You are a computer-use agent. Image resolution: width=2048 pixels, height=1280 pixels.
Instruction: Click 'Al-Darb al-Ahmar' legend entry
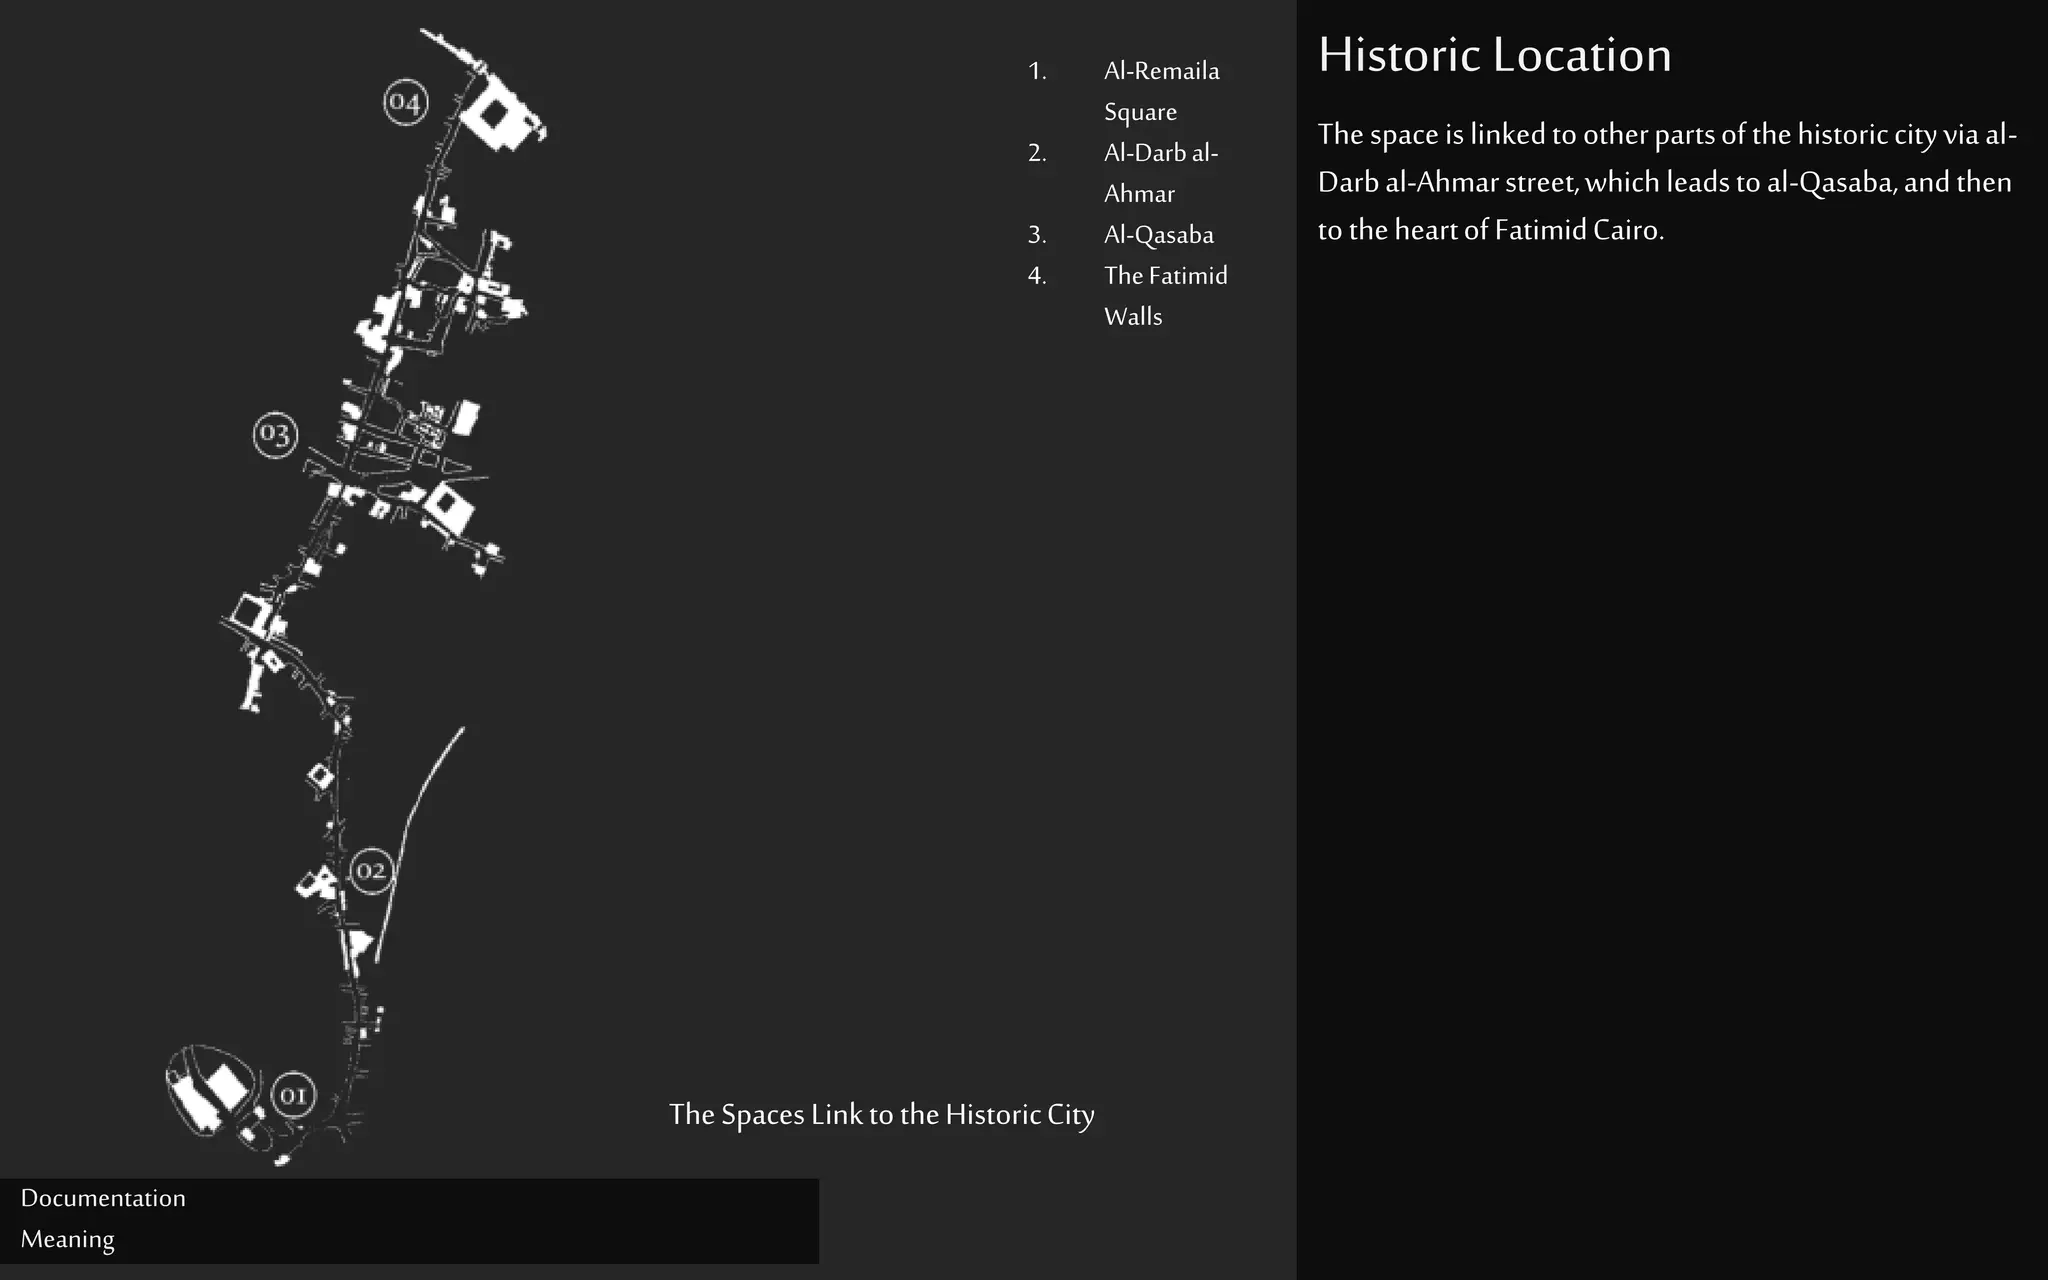click(x=1160, y=173)
